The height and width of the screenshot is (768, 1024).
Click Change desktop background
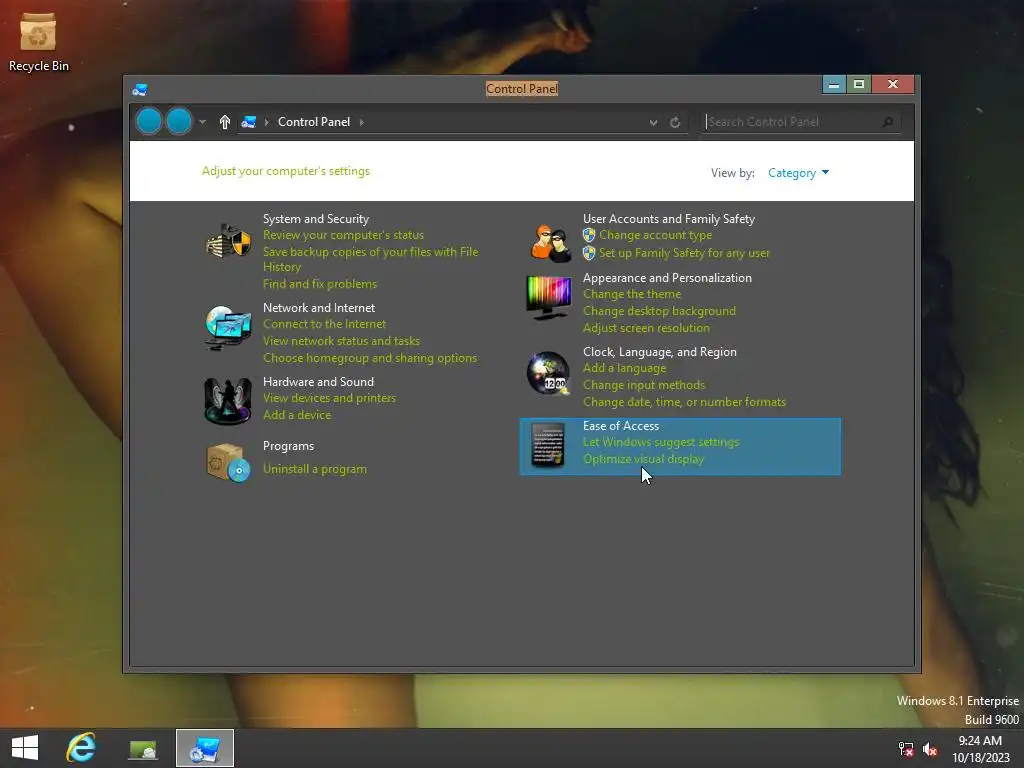659,311
